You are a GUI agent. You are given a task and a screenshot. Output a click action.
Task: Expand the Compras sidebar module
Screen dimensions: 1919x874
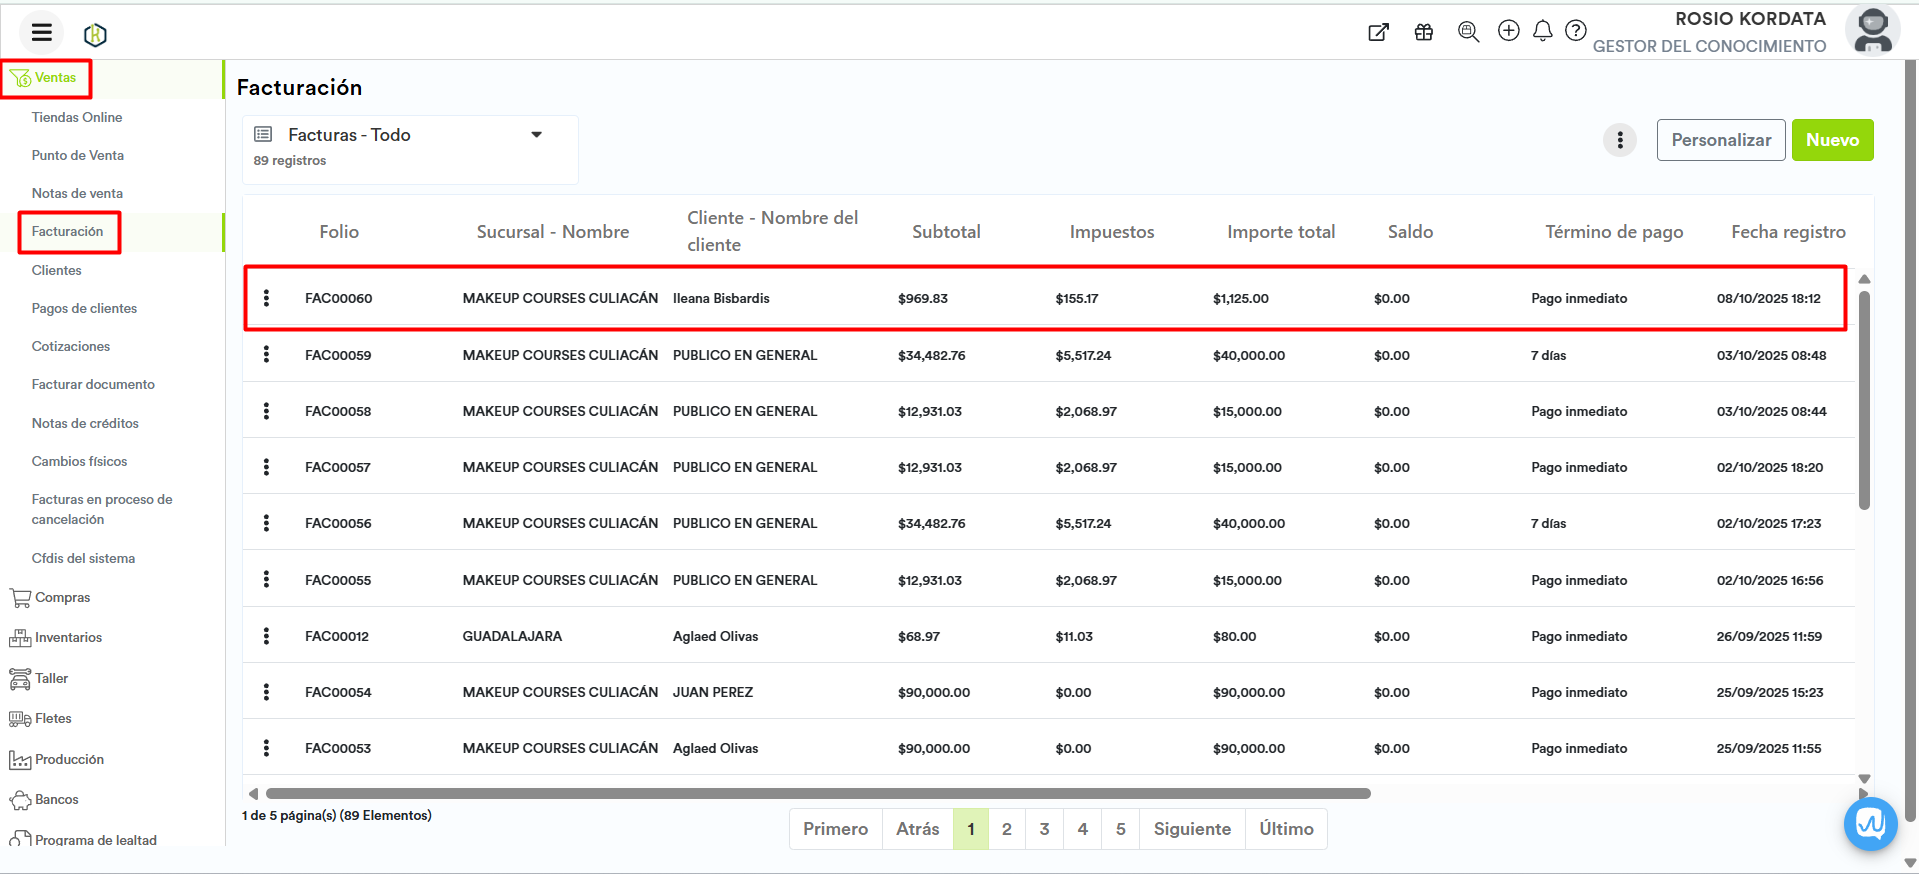[62, 598]
